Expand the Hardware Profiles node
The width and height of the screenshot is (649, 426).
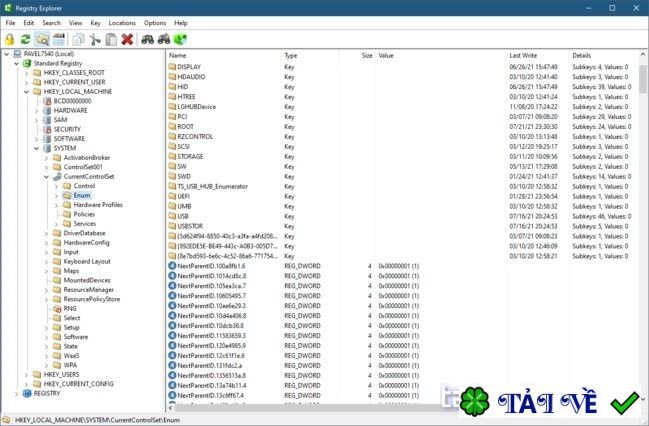[x=56, y=205]
